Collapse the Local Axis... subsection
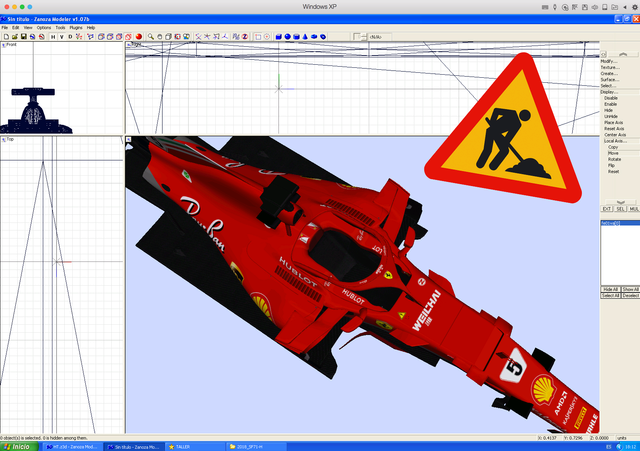Image resolution: width=640 pixels, height=451 pixels. click(x=615, y=141)
